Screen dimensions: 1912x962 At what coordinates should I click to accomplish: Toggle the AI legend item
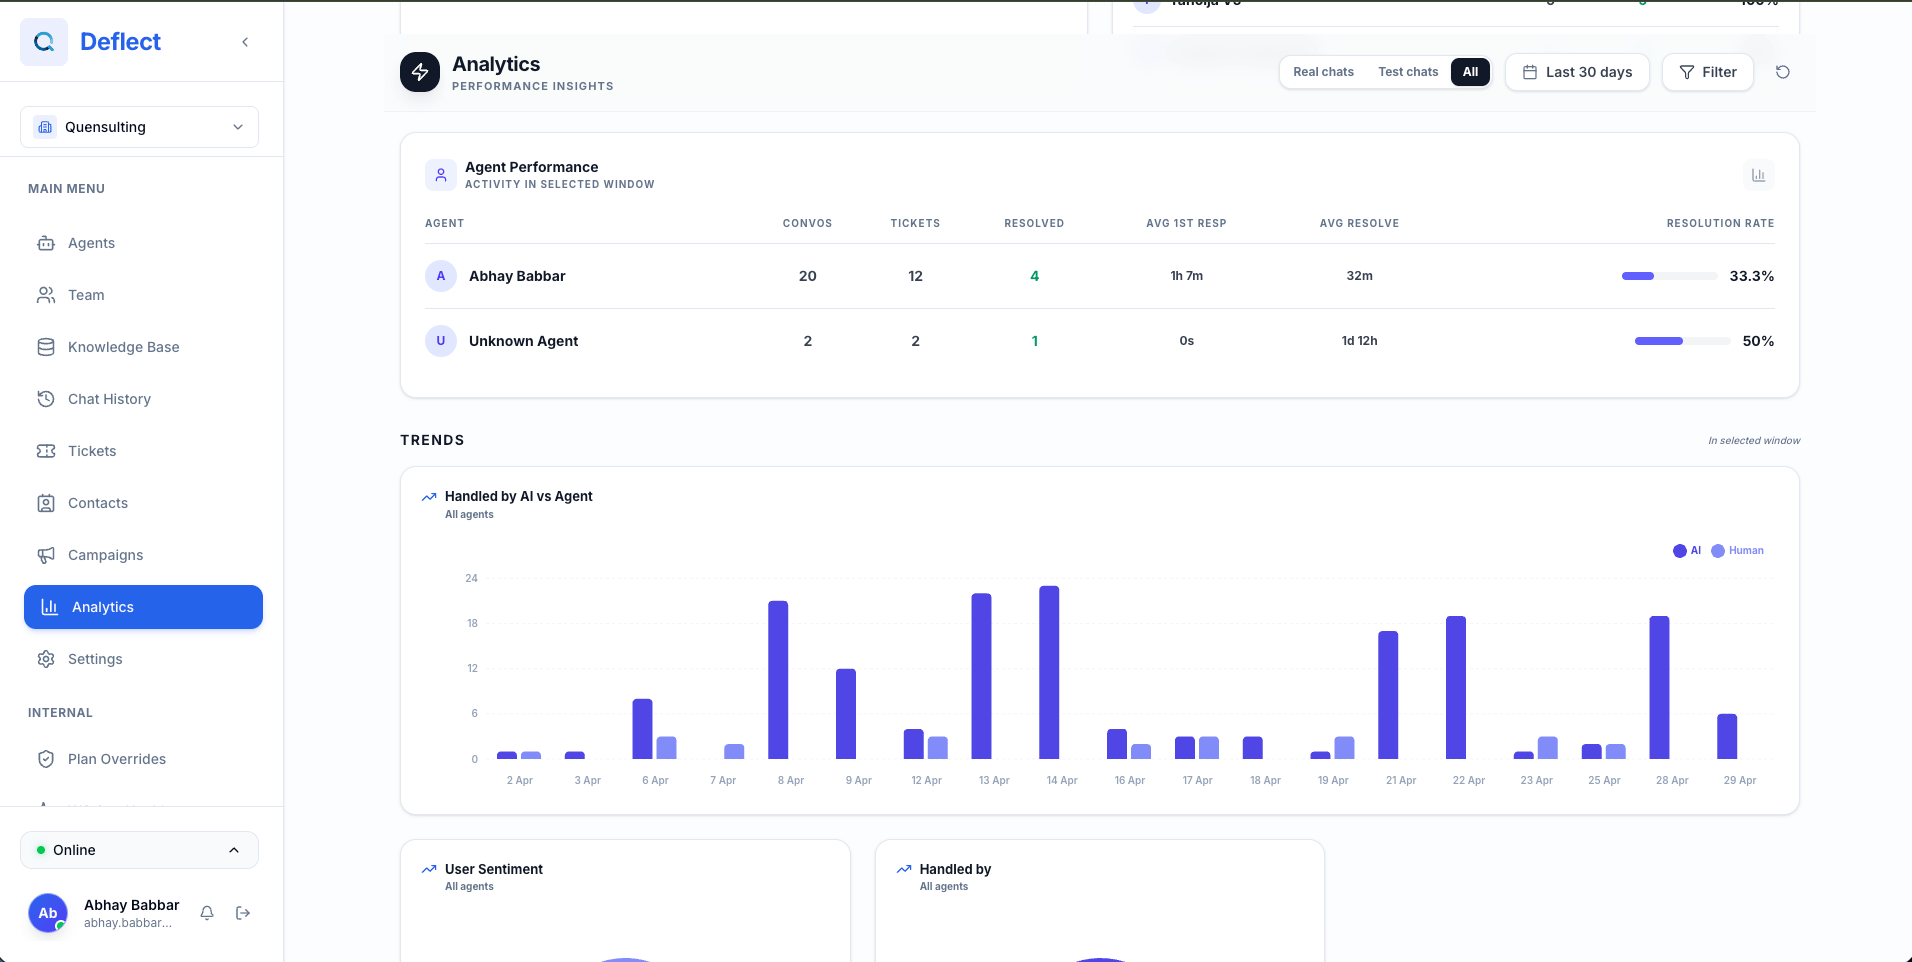tap(1687, 551)
